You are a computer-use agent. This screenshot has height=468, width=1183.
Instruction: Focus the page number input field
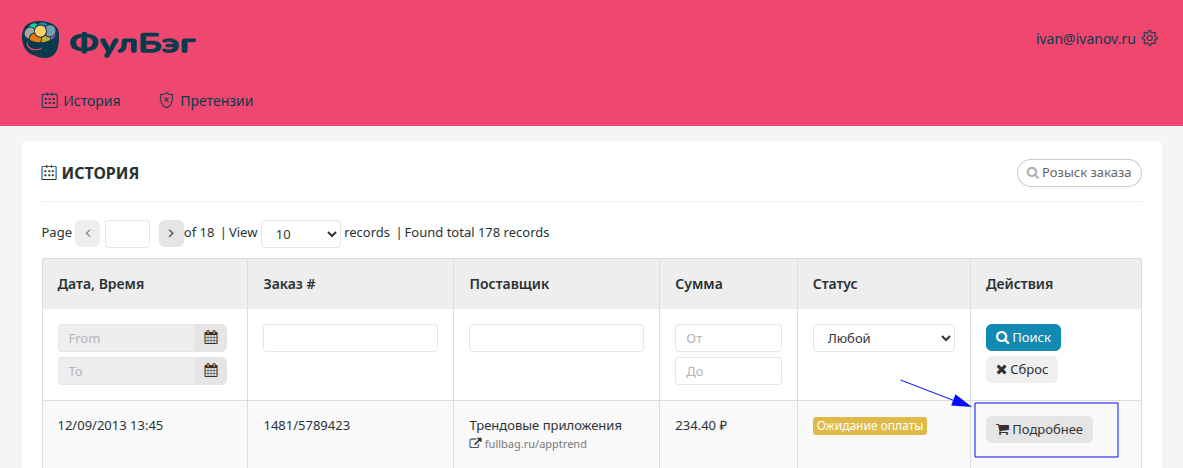click(x=127, y=234)
